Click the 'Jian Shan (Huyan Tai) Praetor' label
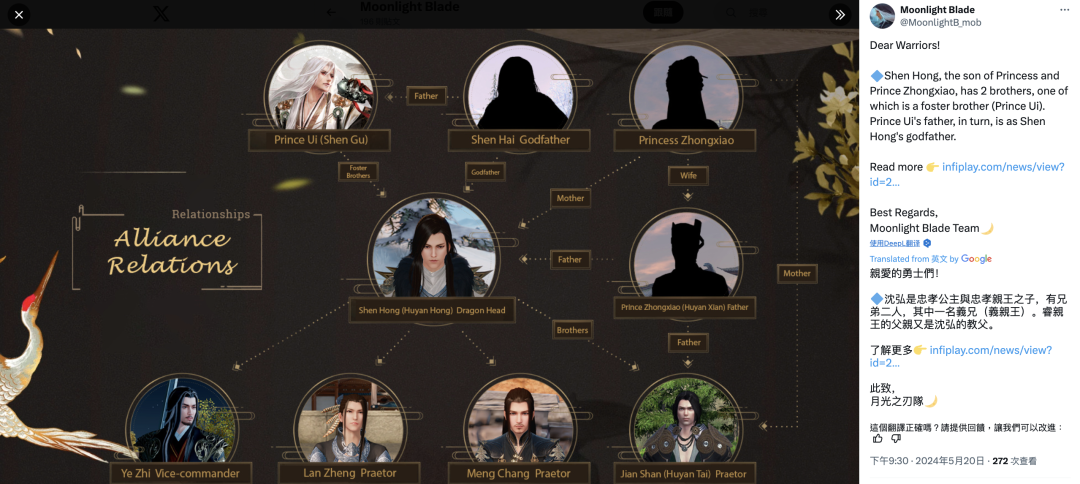 685,474
